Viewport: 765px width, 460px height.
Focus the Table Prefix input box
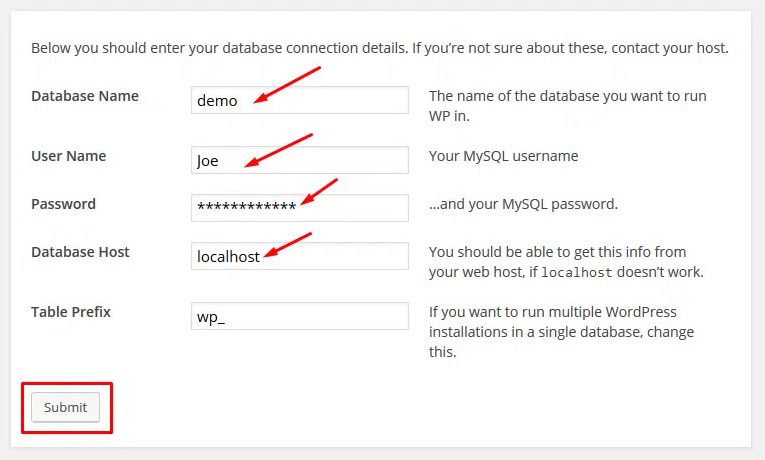(x=299, y=316)
